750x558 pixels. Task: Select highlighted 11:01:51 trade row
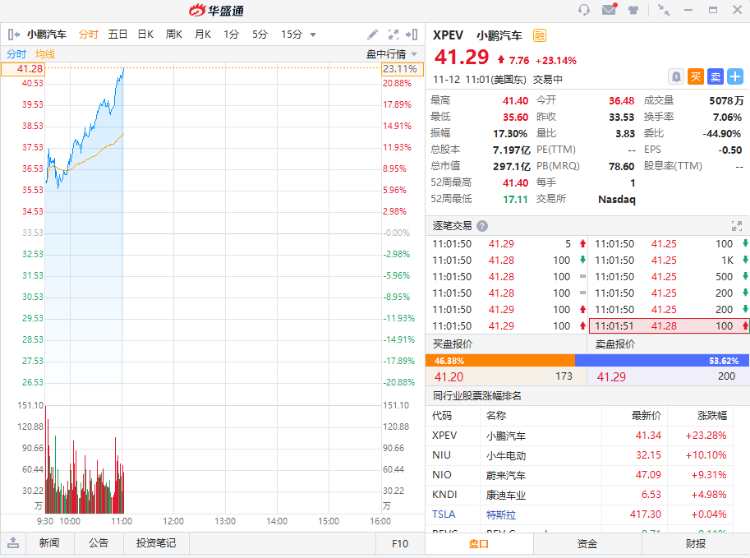point(669,326)
